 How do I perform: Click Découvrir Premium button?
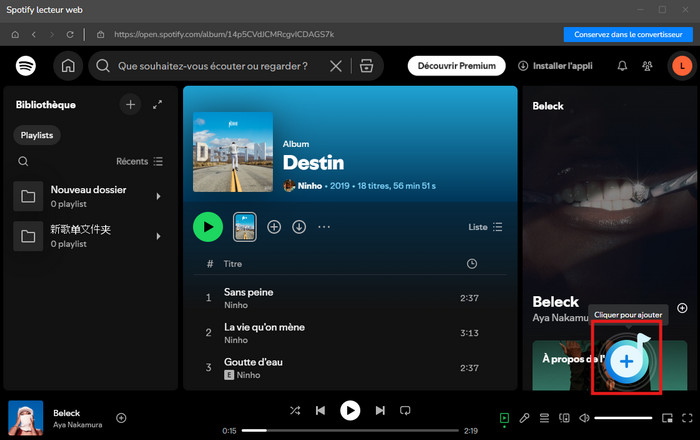[457, 66]
